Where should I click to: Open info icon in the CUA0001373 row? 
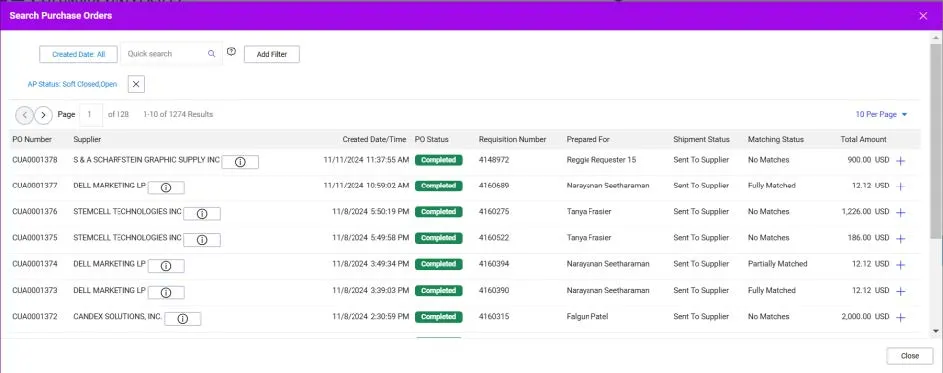coord(166,292)
